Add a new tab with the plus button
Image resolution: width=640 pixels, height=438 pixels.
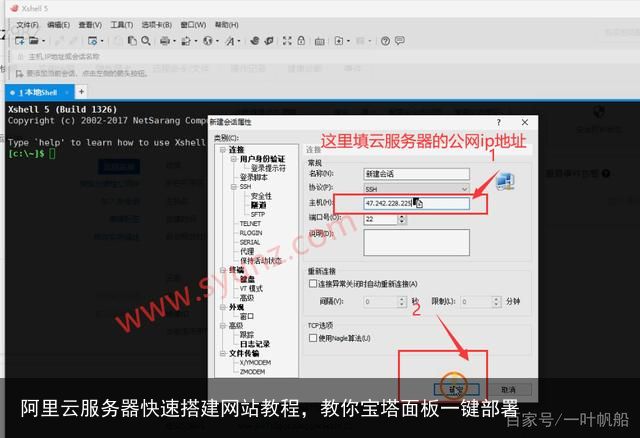point(81,91)
